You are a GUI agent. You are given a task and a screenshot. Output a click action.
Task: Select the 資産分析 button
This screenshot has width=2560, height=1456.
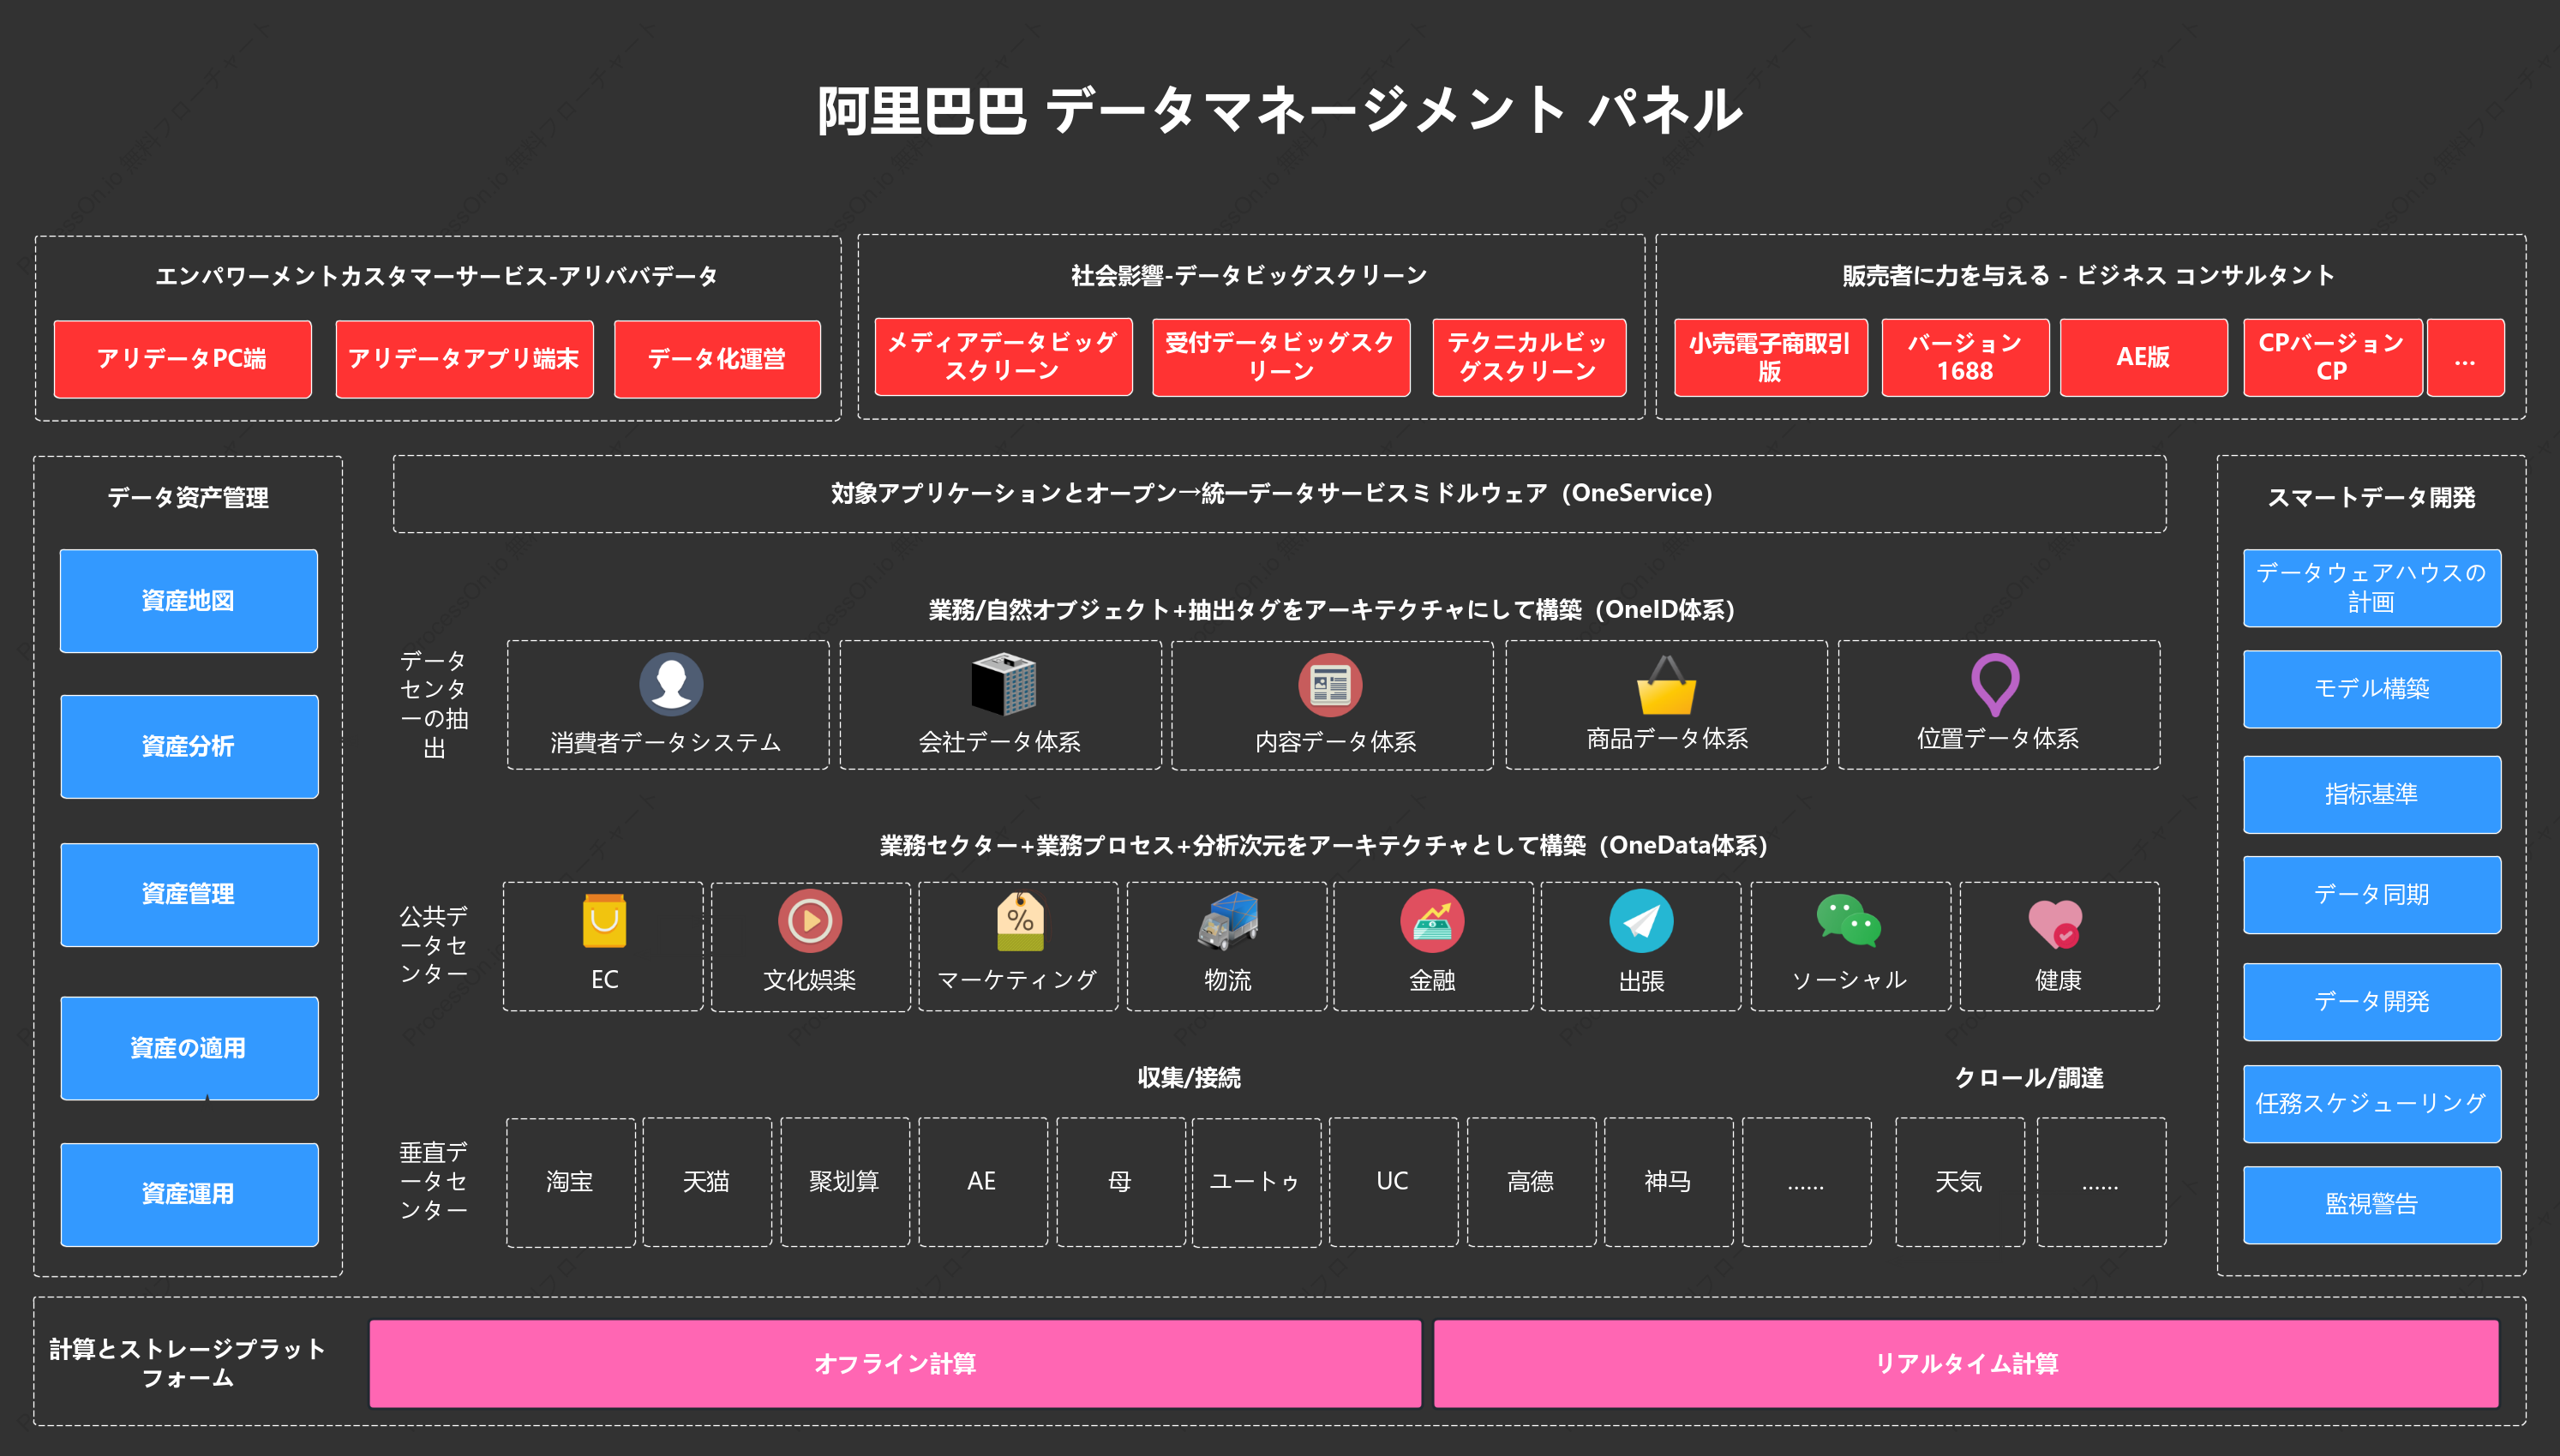point(189,747)
